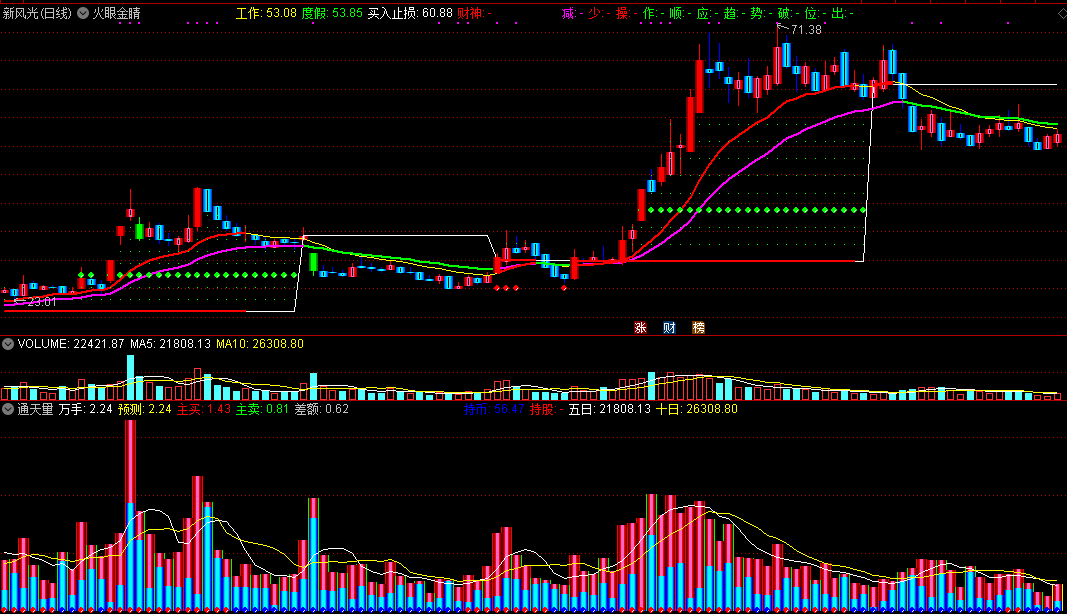The width and height of the screenshot is (1067, 614).
Task: Click the green 主卖: 0.81 value
Action: [x=262, y=409]
